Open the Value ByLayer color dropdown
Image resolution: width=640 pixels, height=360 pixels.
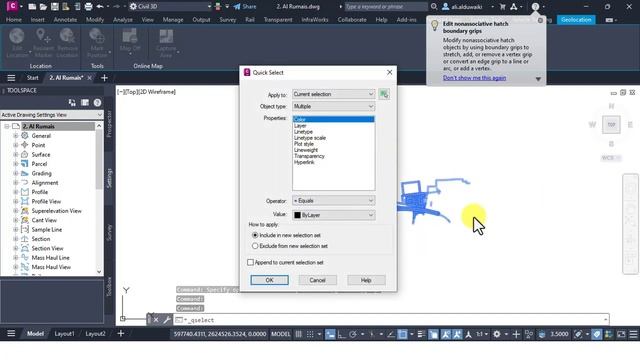pyautogui.click(x=333, y=215)
